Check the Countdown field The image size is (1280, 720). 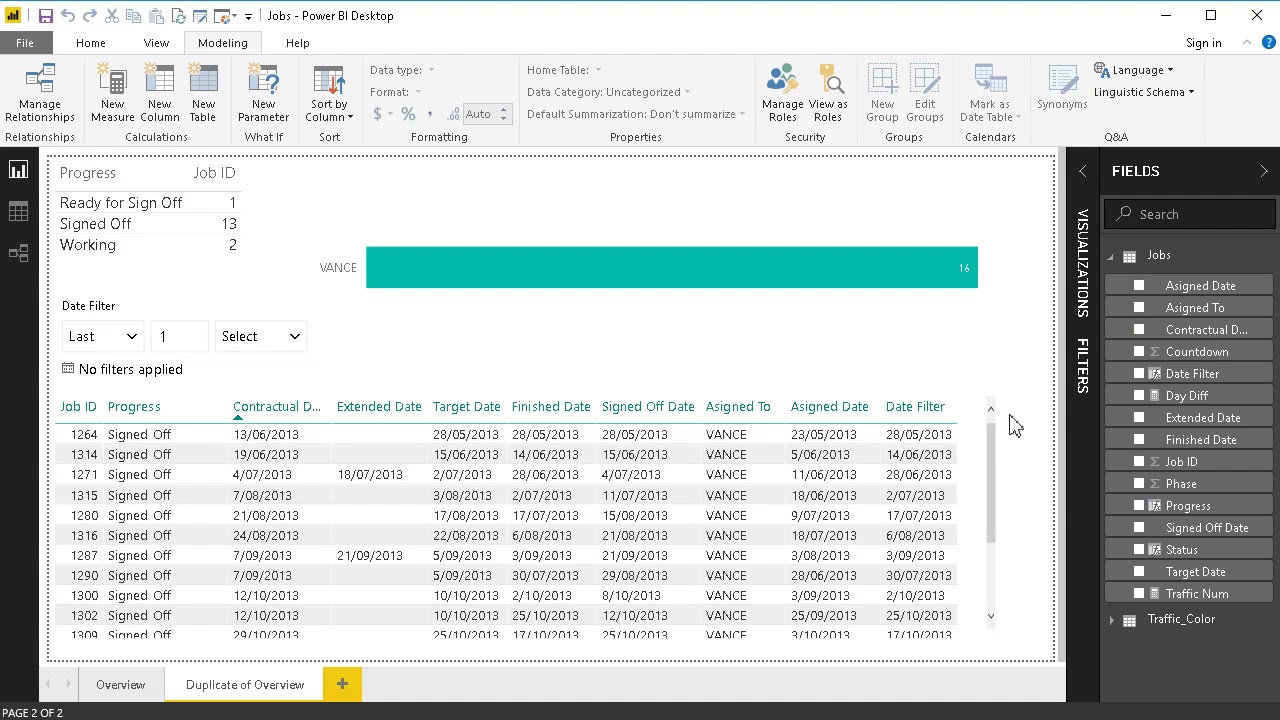pyautogui.click(x=1138, y=352)
